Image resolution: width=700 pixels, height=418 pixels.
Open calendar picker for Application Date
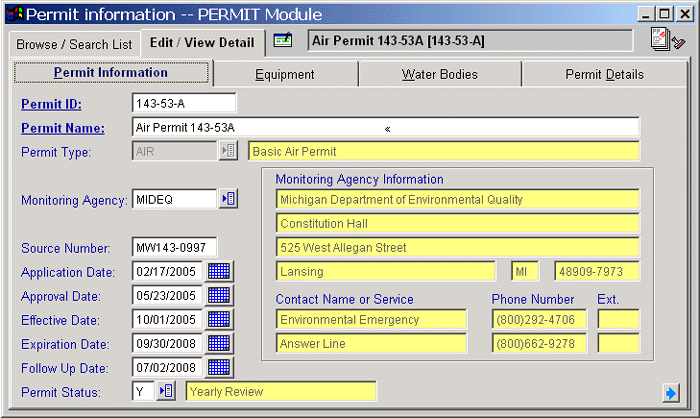tap(219, 271)
